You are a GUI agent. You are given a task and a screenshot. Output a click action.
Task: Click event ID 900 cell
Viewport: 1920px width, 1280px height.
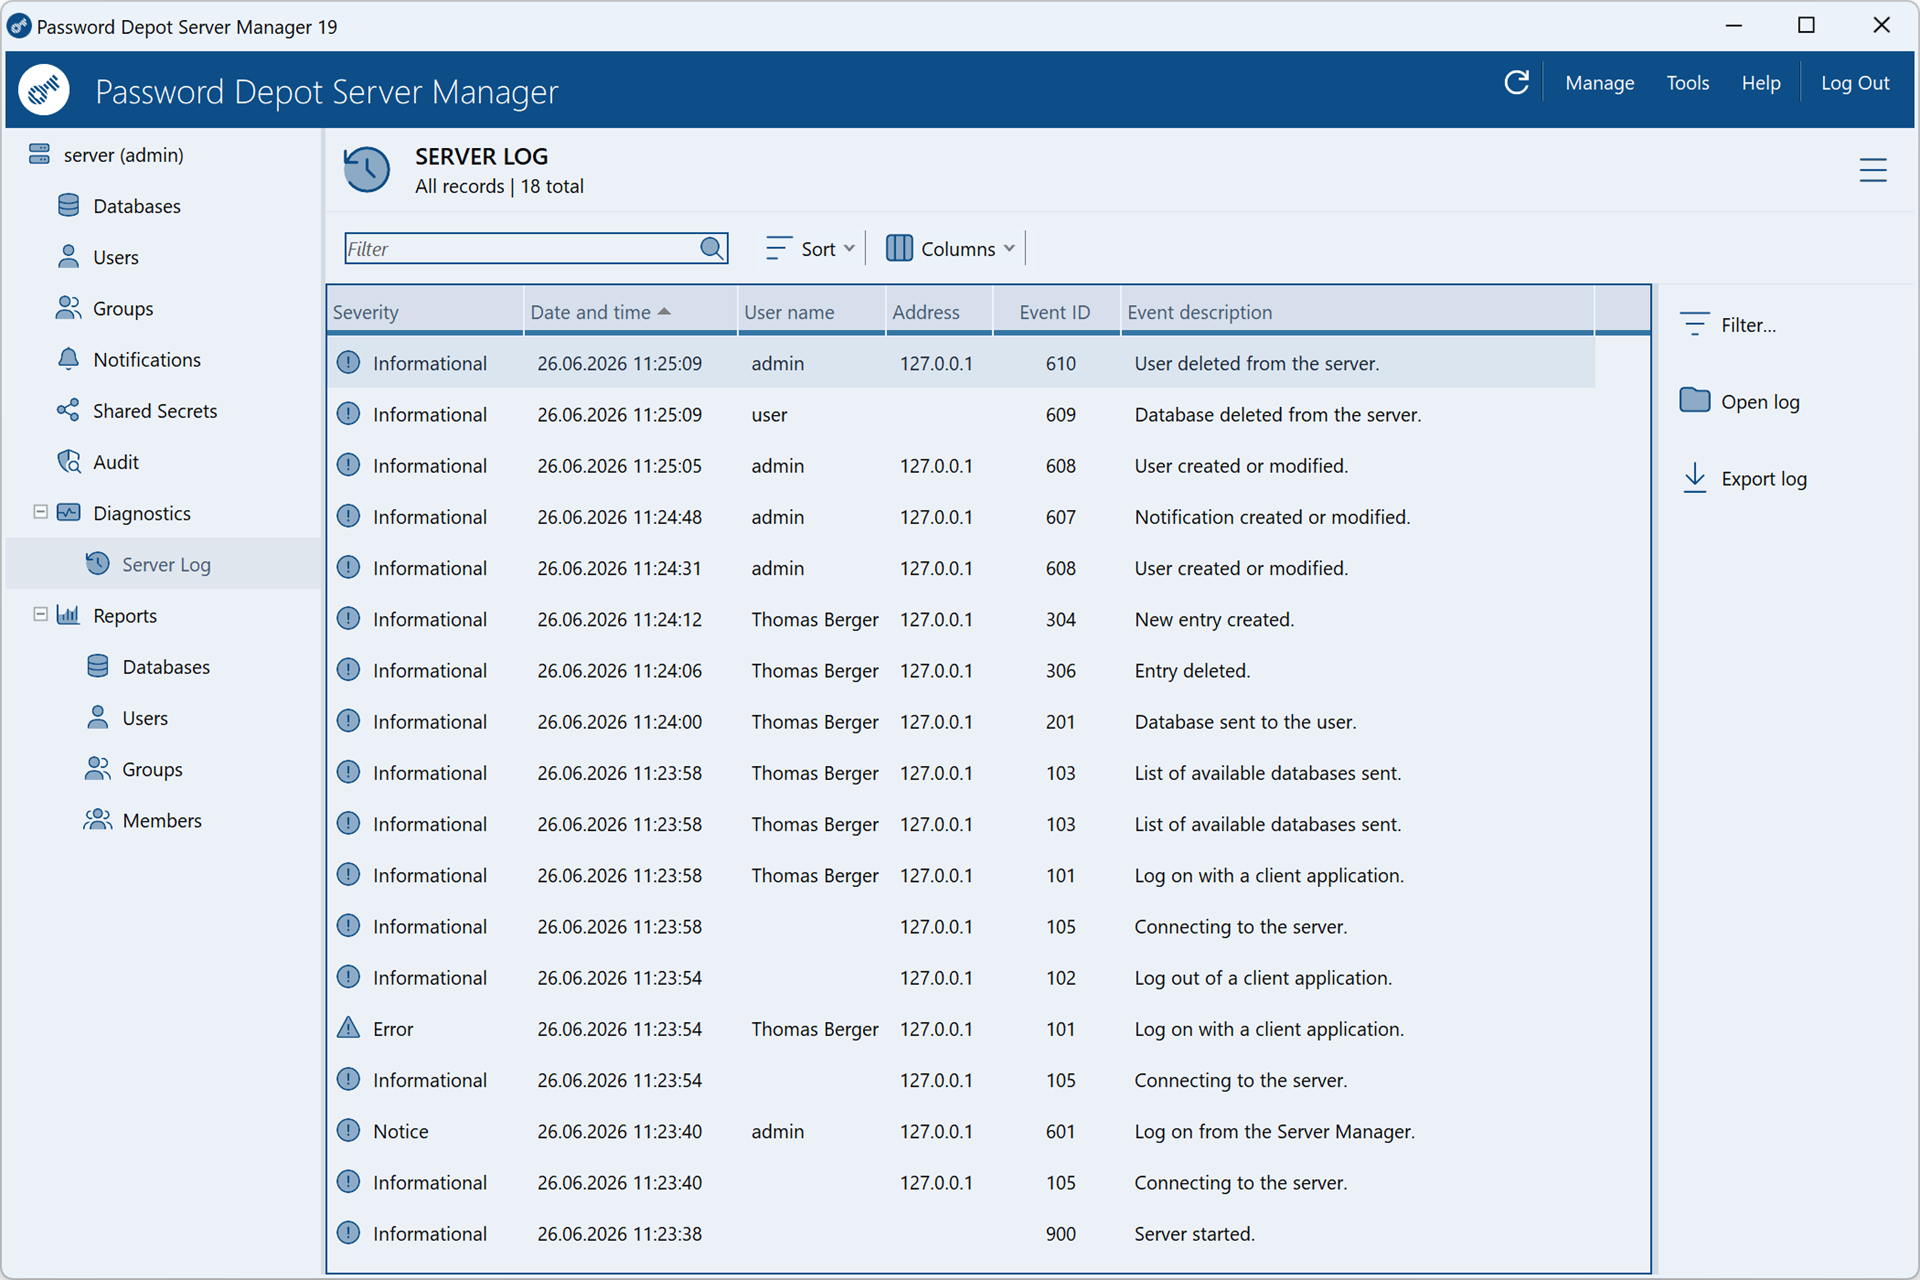(1060, 1233)
